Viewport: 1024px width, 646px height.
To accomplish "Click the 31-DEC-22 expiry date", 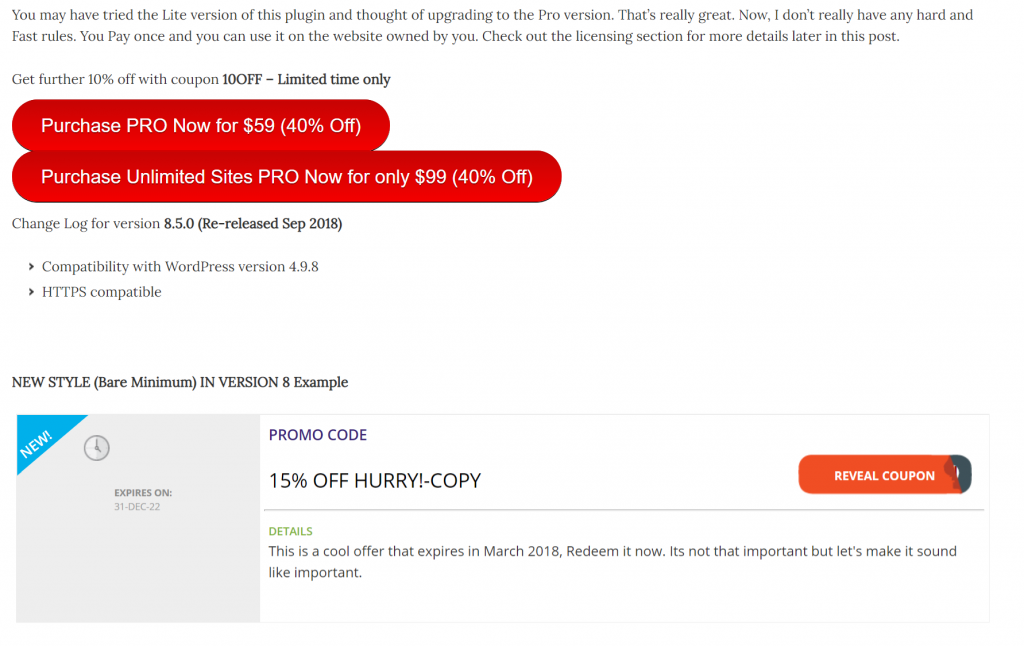I will click(x=137, y=507).
